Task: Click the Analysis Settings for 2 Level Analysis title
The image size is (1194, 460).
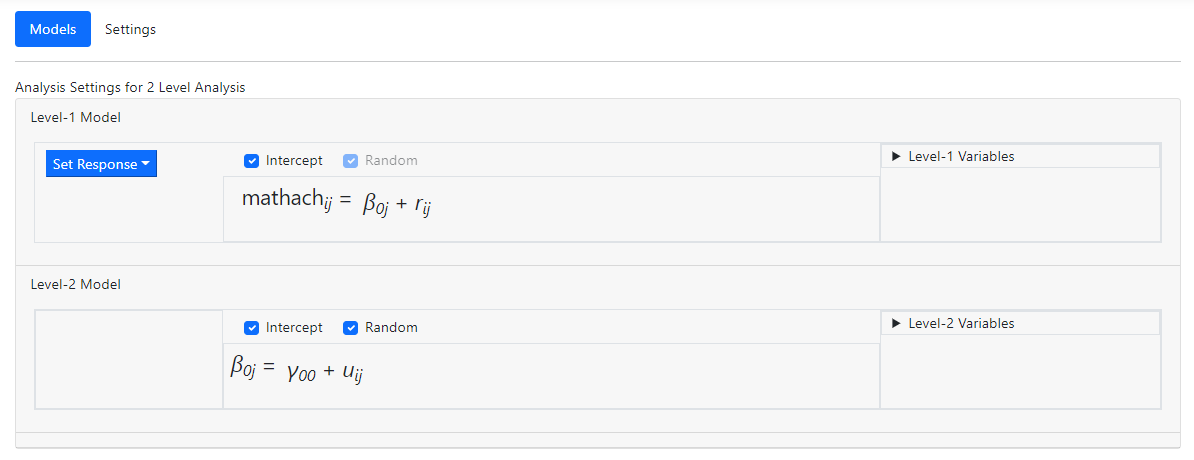Action: coord(130,87)
